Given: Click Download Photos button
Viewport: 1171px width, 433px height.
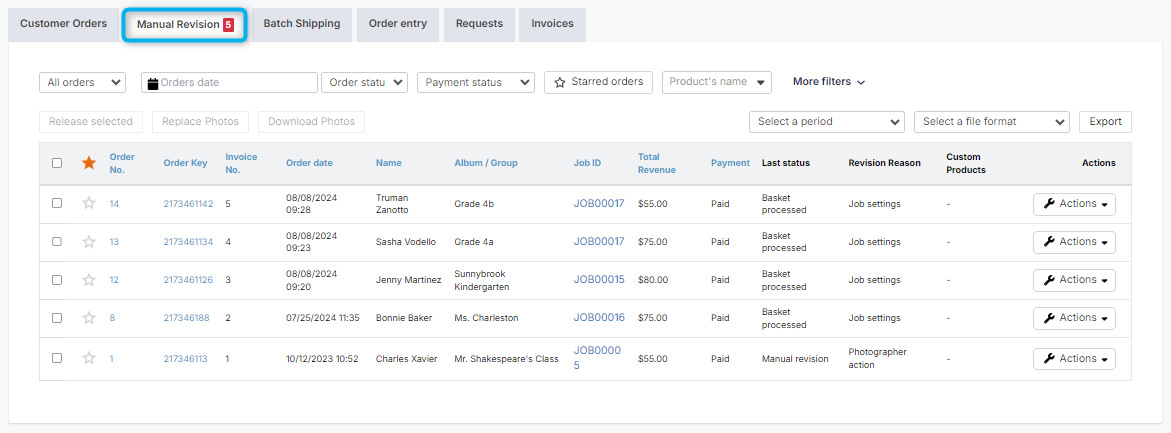Looking at the screenshot, I should tap(311, 122).
